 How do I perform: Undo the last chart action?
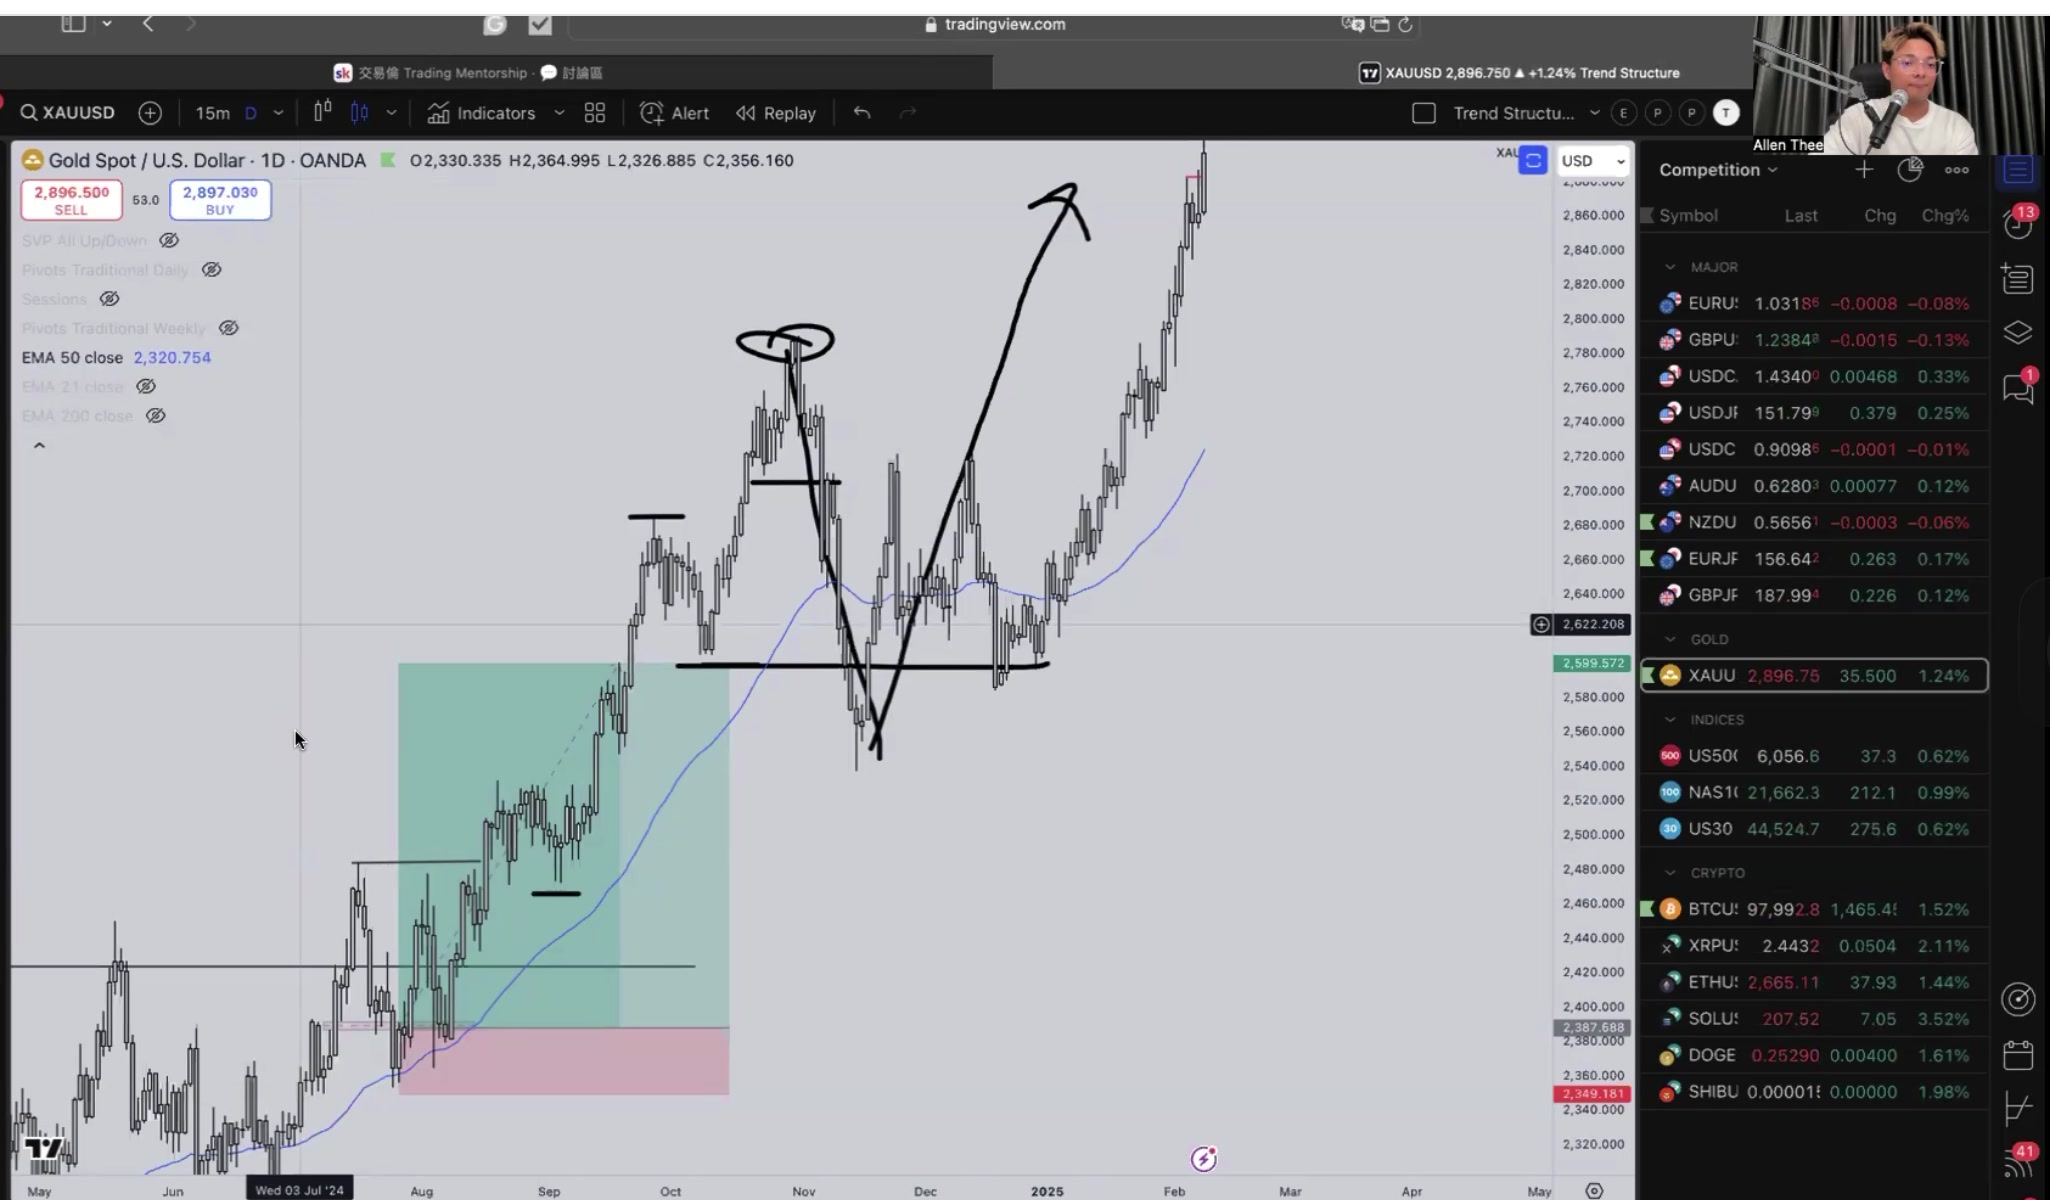click(x=862, y=113)
